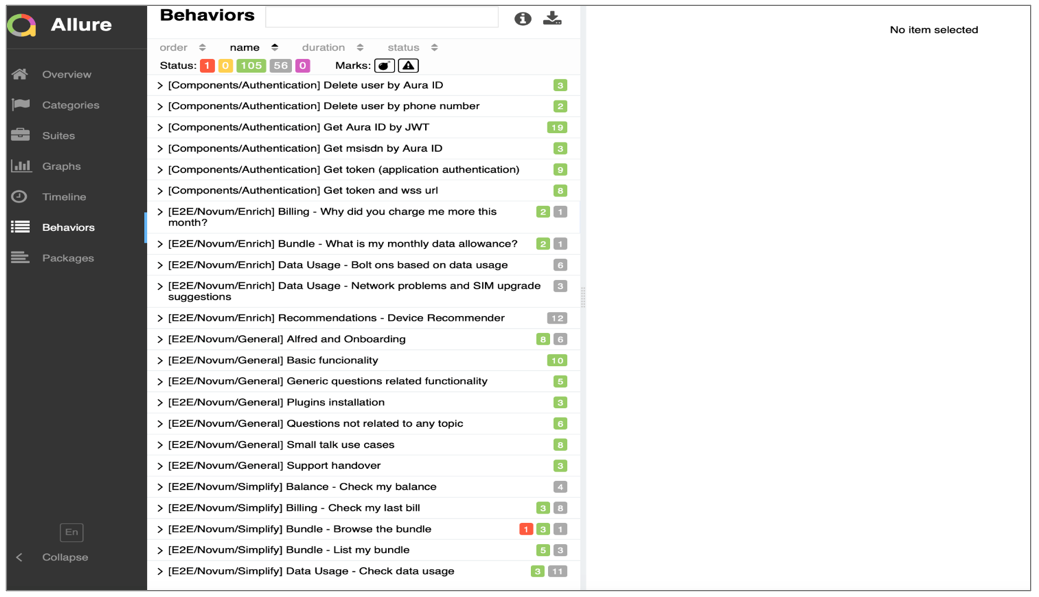
Task: Click gray 12 badge on Device Recommender
Action: [557, 318]
